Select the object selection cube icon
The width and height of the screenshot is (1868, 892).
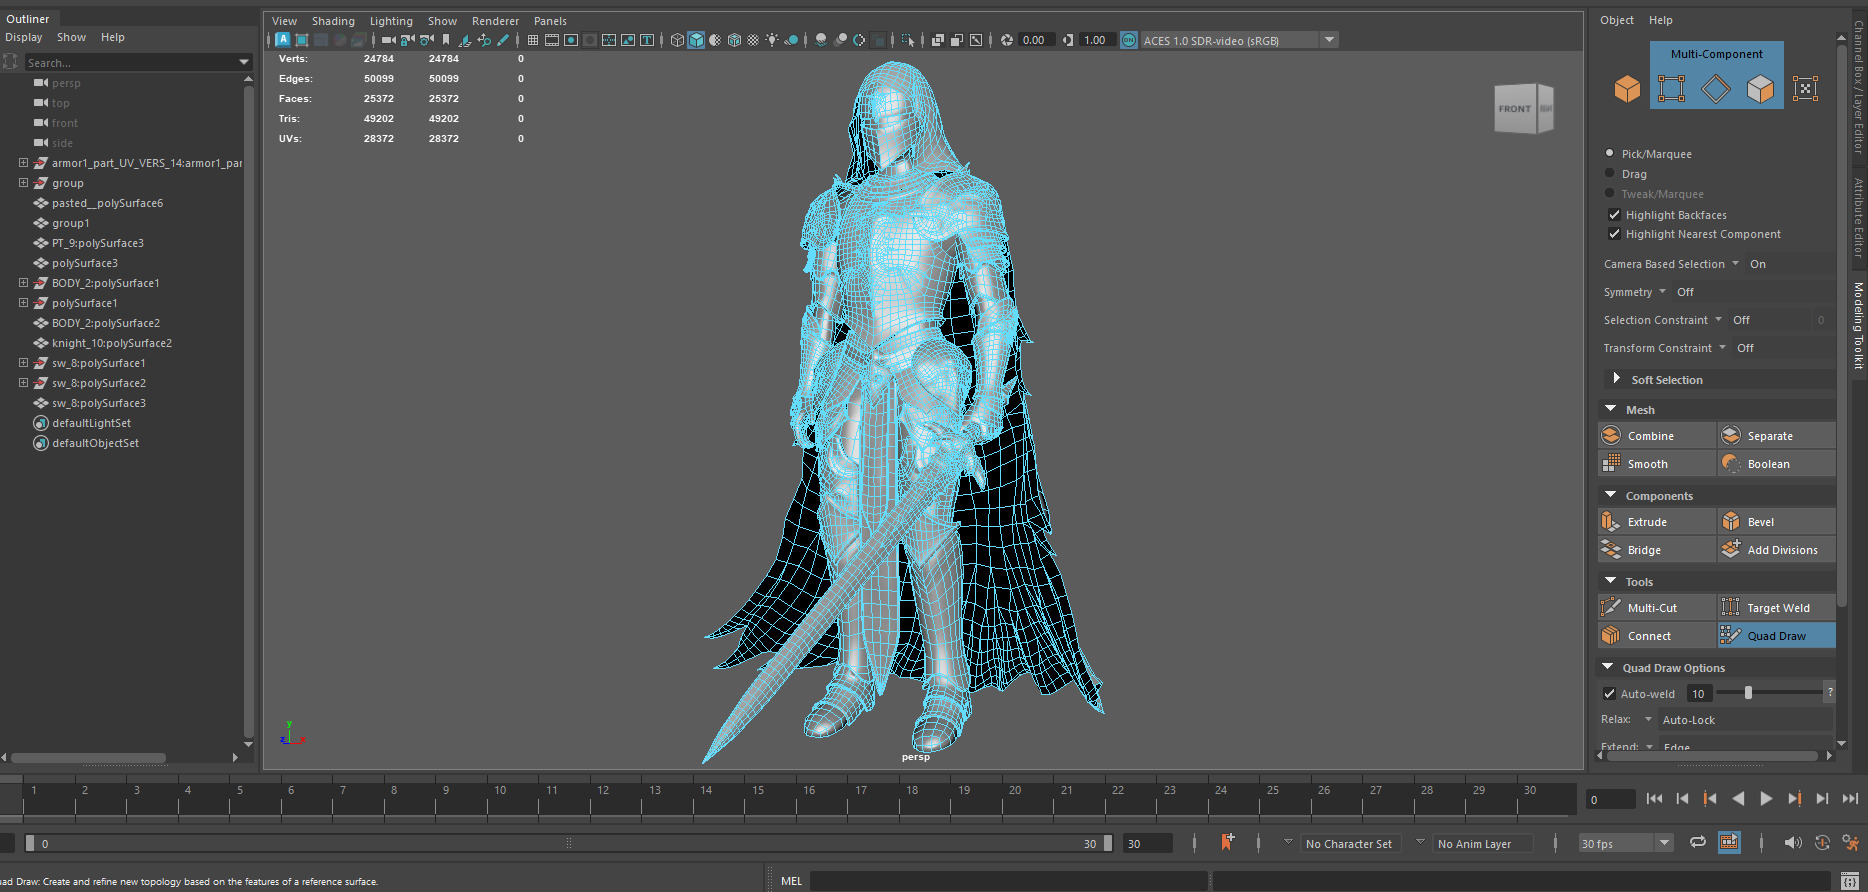tap(1627, 89)
